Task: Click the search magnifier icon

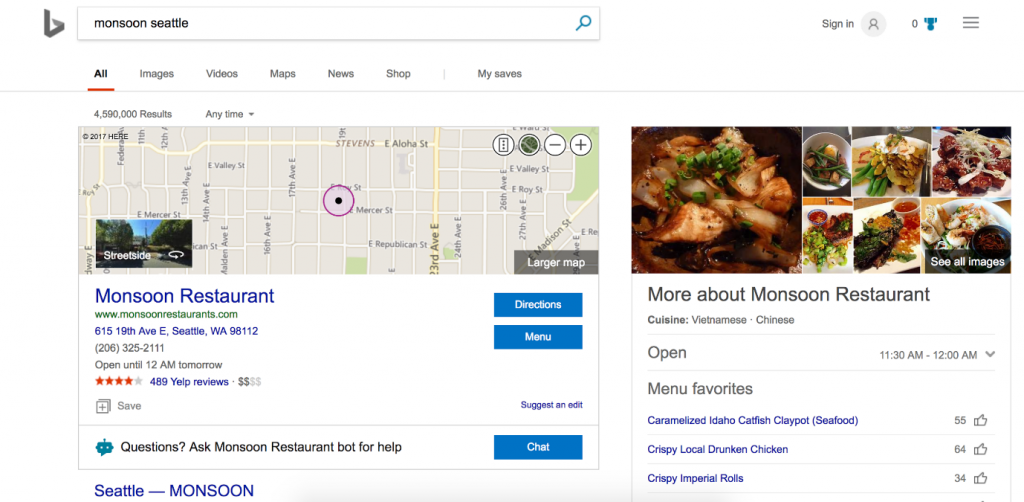Action: 583,24
